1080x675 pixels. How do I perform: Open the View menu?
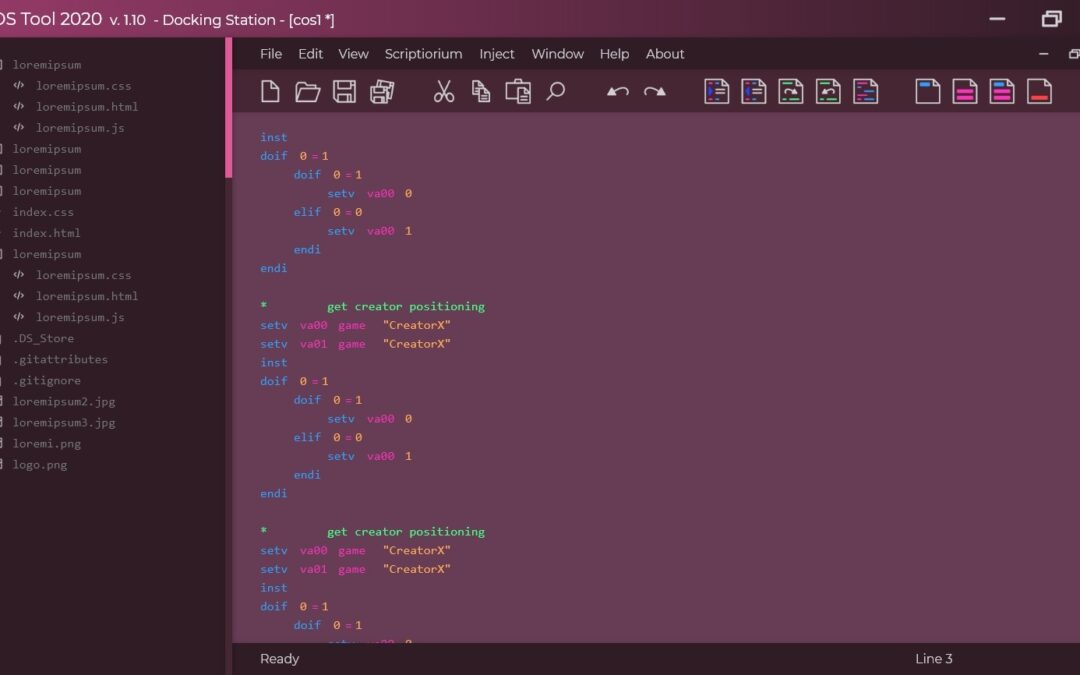click(353, 54)
